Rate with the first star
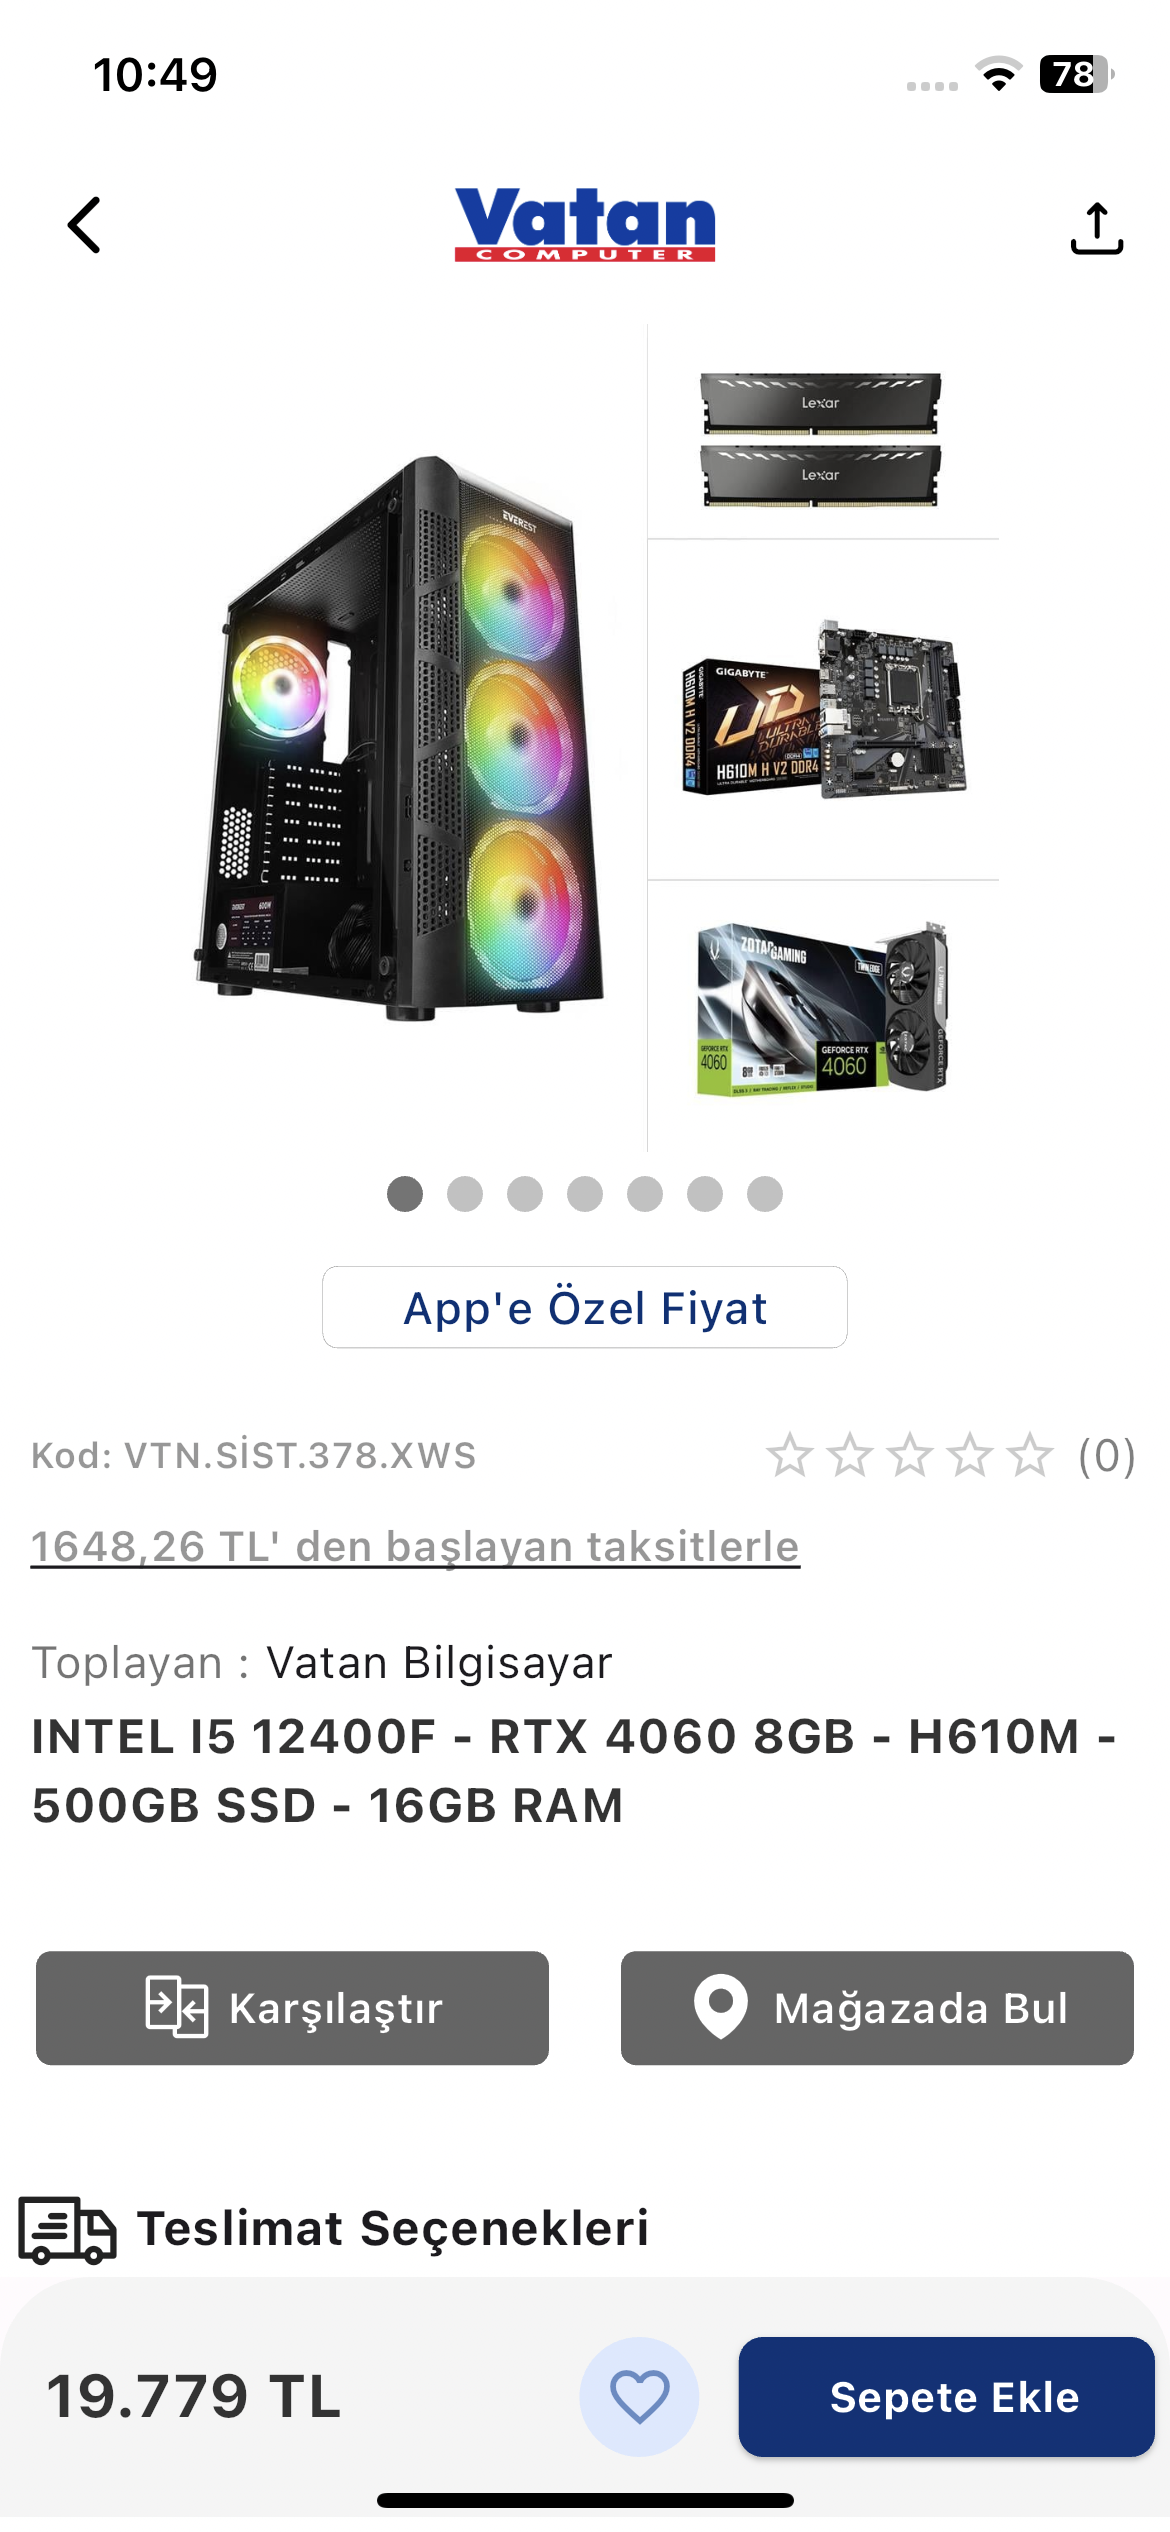 789,1455
